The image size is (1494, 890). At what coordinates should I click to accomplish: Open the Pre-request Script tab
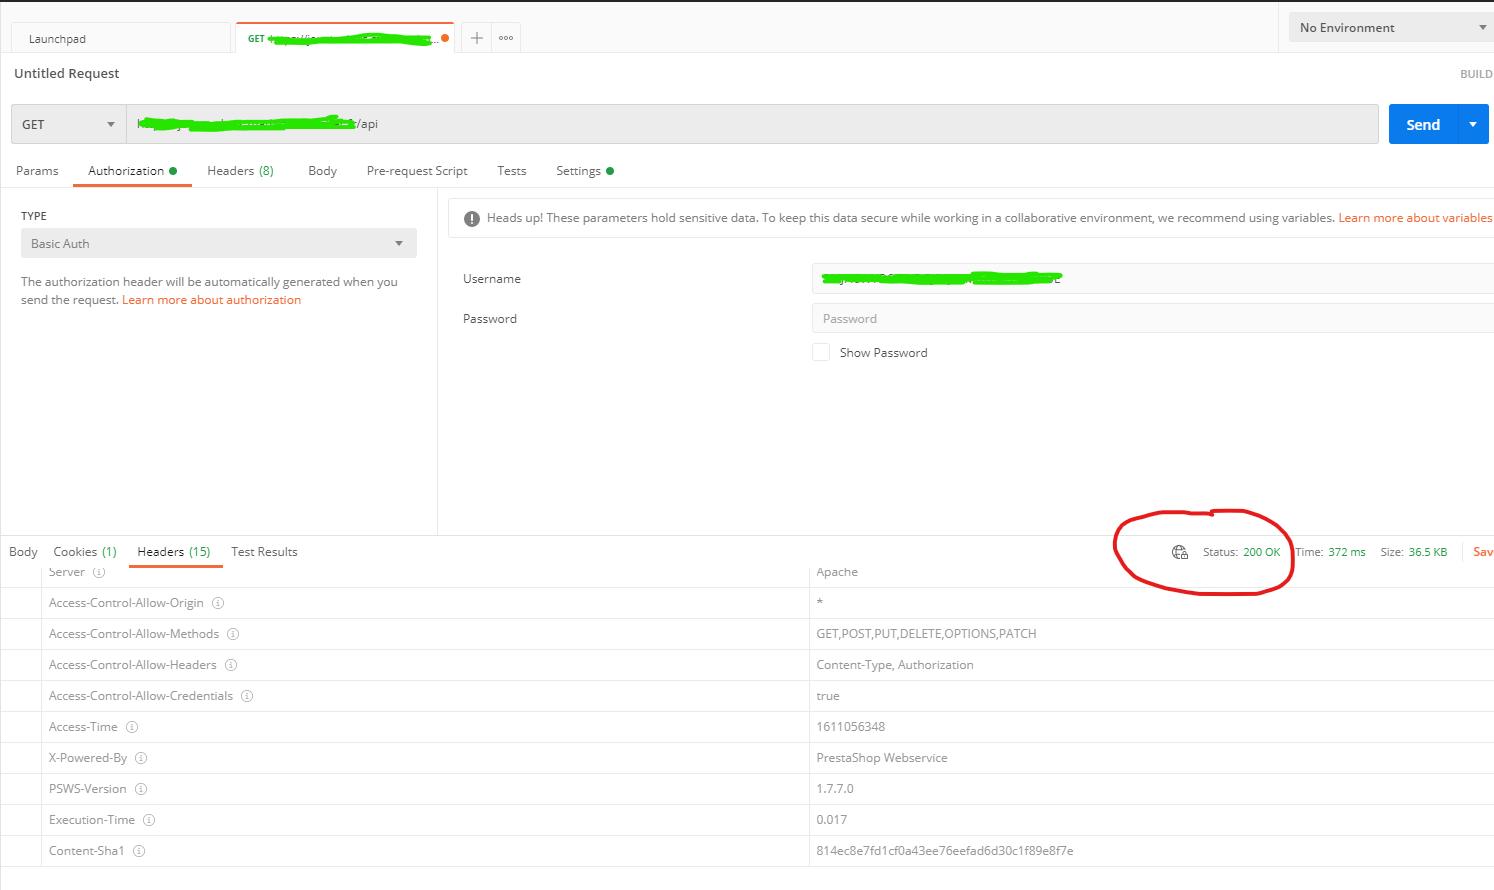coord(417,171)
